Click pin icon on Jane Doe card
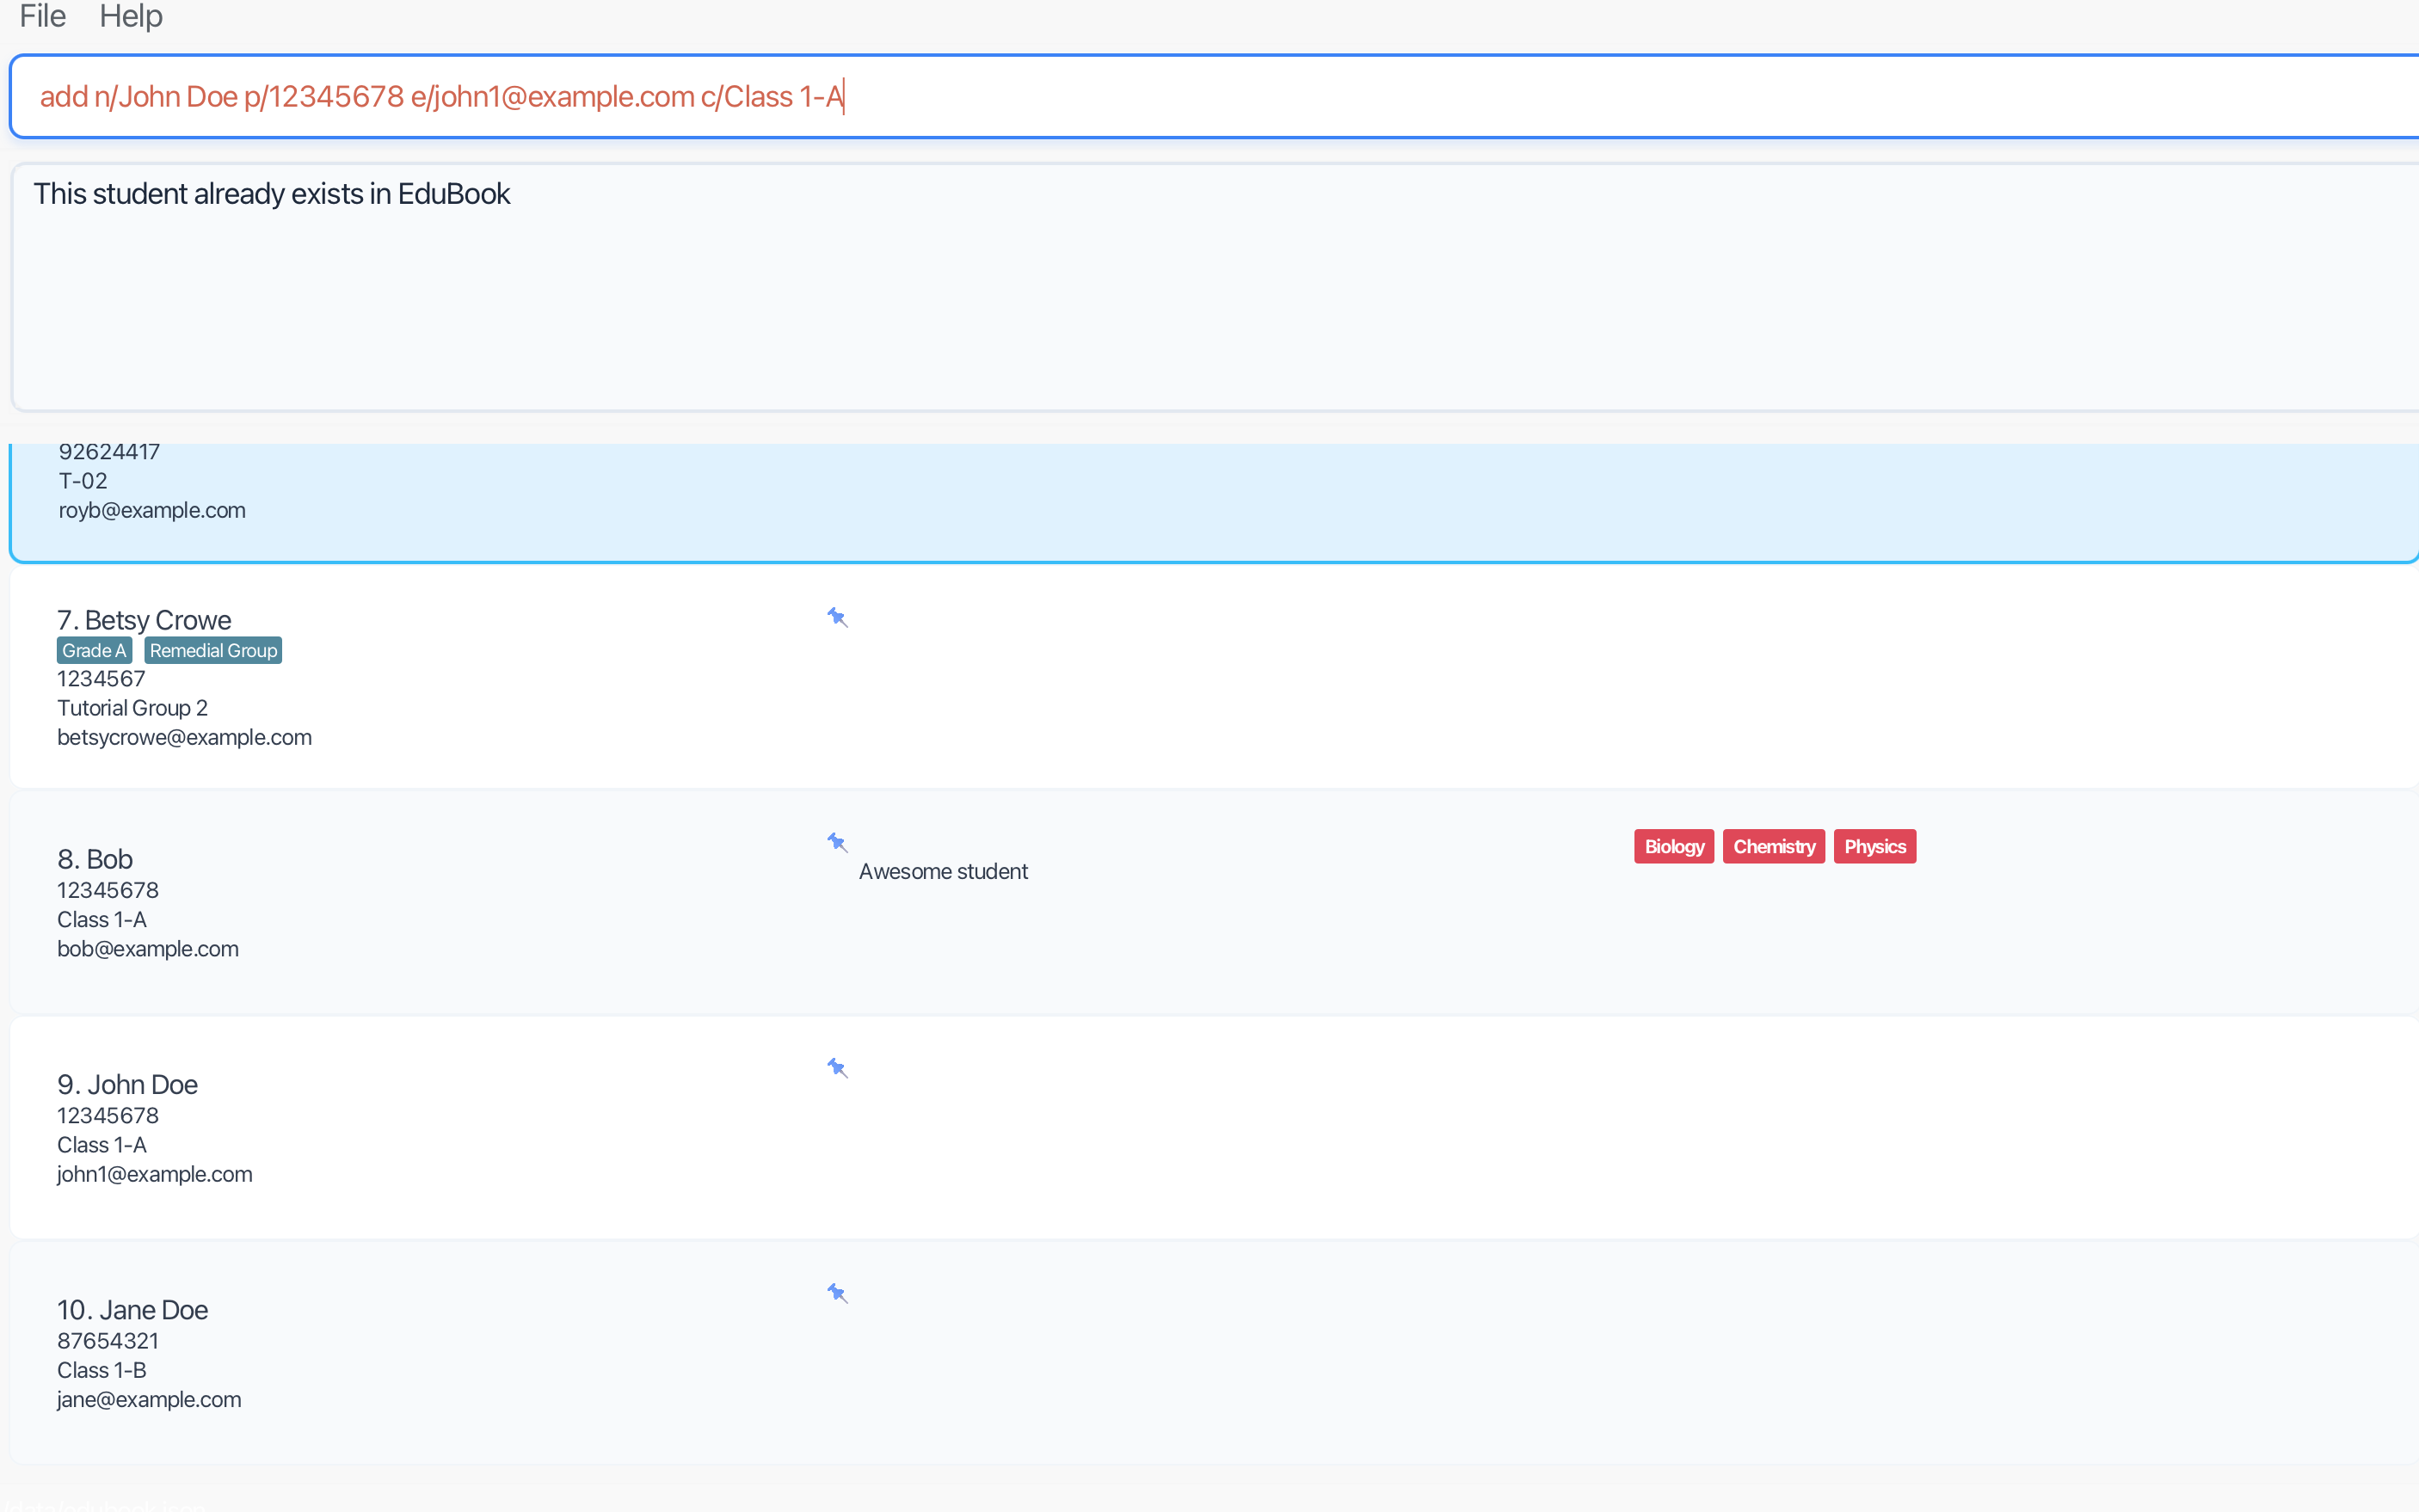Screen dimensions: 2419x1512 837,1293
